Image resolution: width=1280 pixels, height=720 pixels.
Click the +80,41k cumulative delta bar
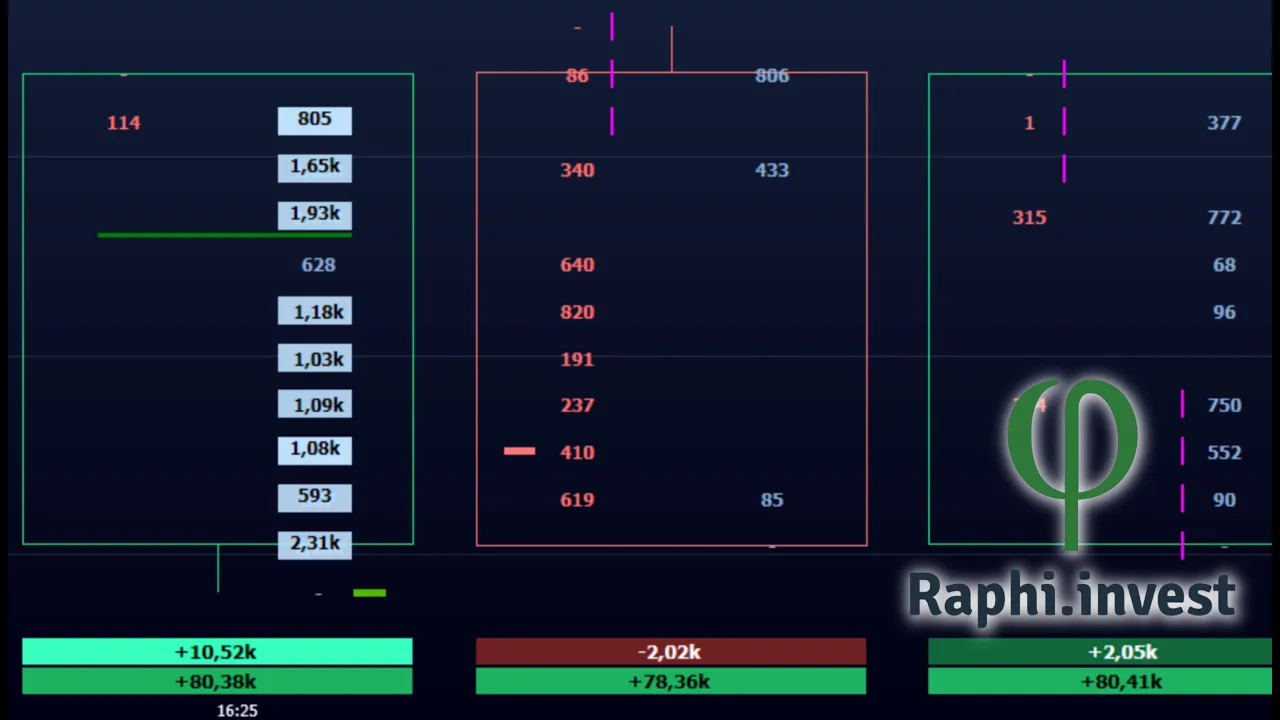[x=1100, y=681]
